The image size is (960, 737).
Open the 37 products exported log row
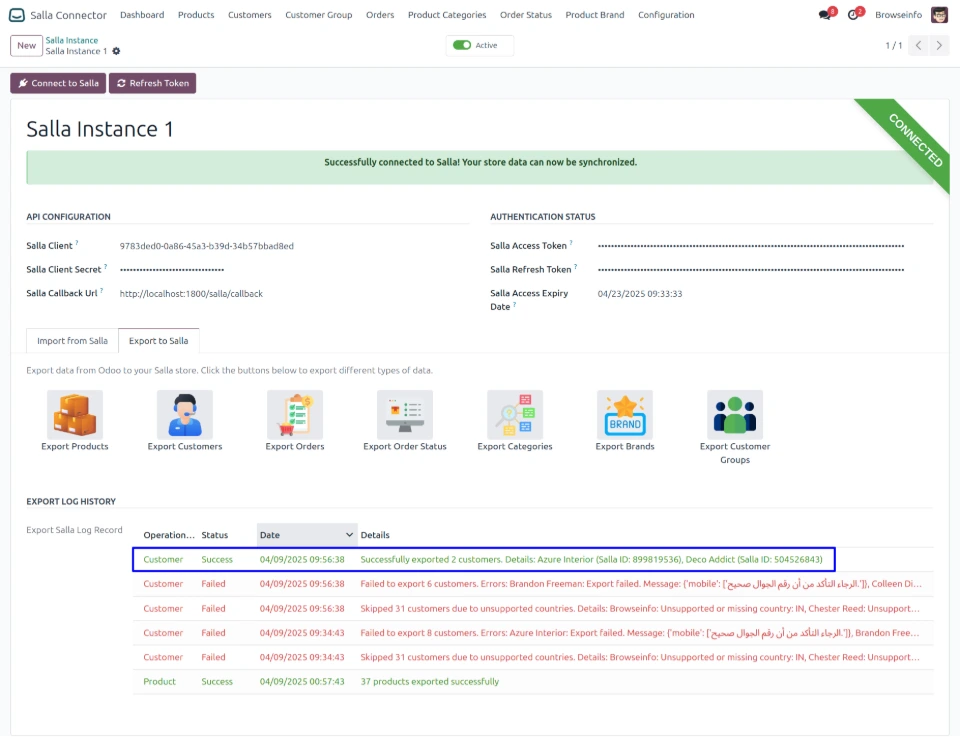coord(429,682)
